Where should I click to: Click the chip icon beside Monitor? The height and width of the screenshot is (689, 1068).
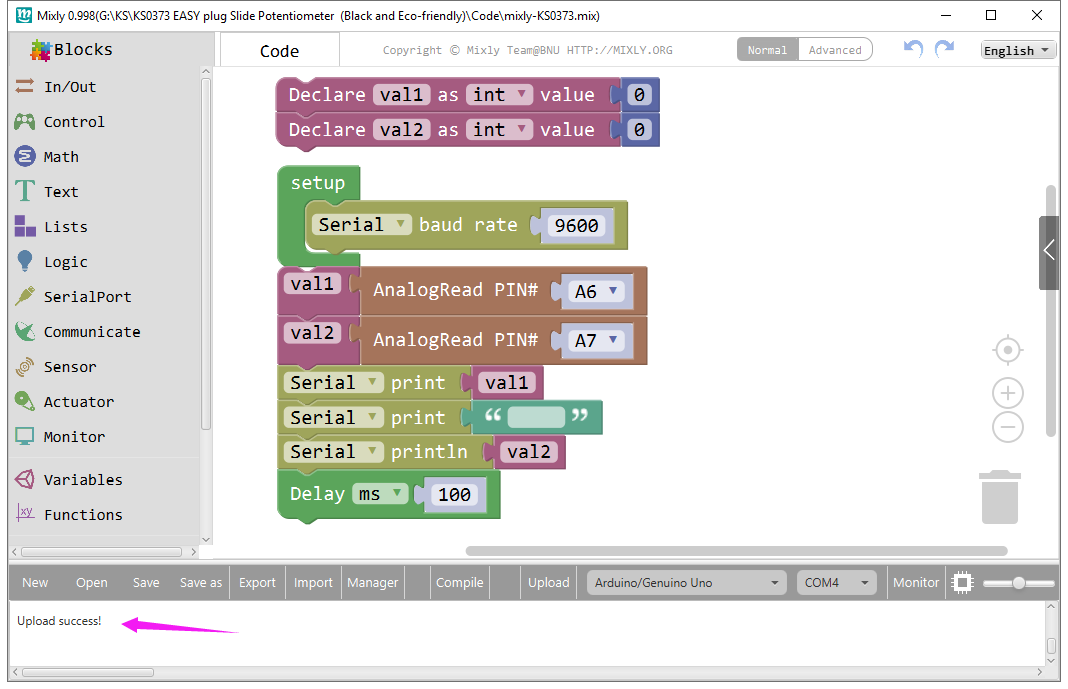point(962,582)
